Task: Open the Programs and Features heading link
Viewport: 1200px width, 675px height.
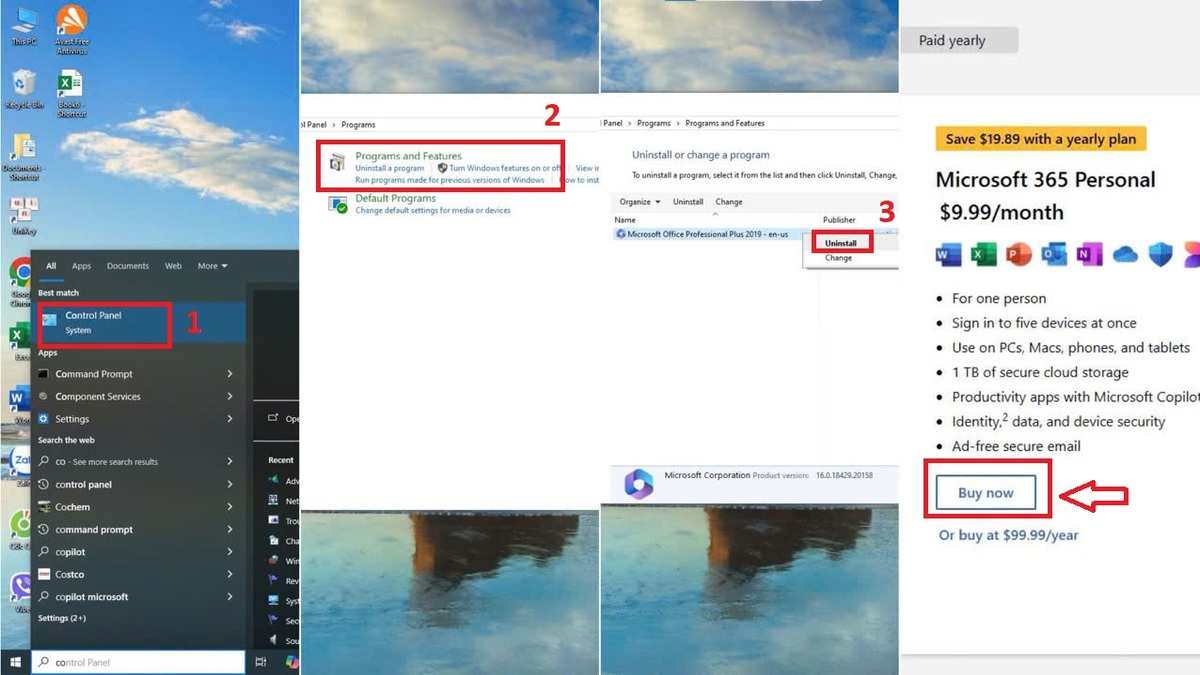Action: point(408,156)
